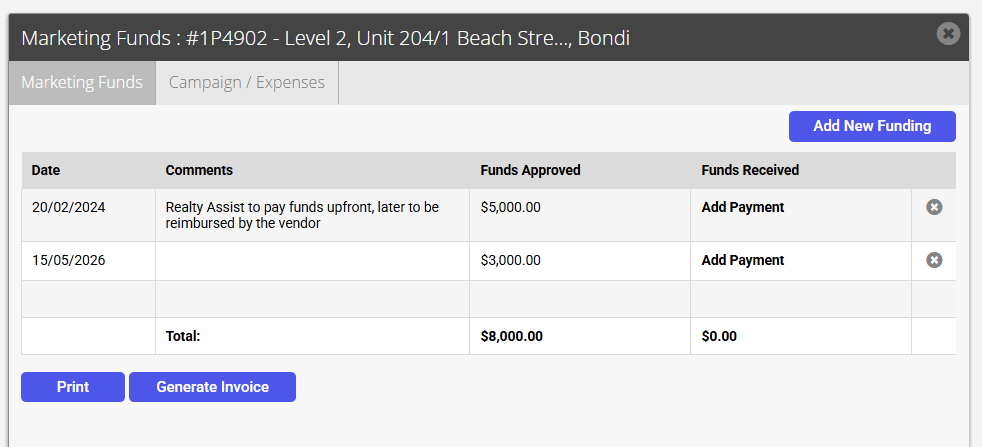Select the 20/02/2024 date cell
This screenshot has width=982, height=447.
tap(89, 215)
